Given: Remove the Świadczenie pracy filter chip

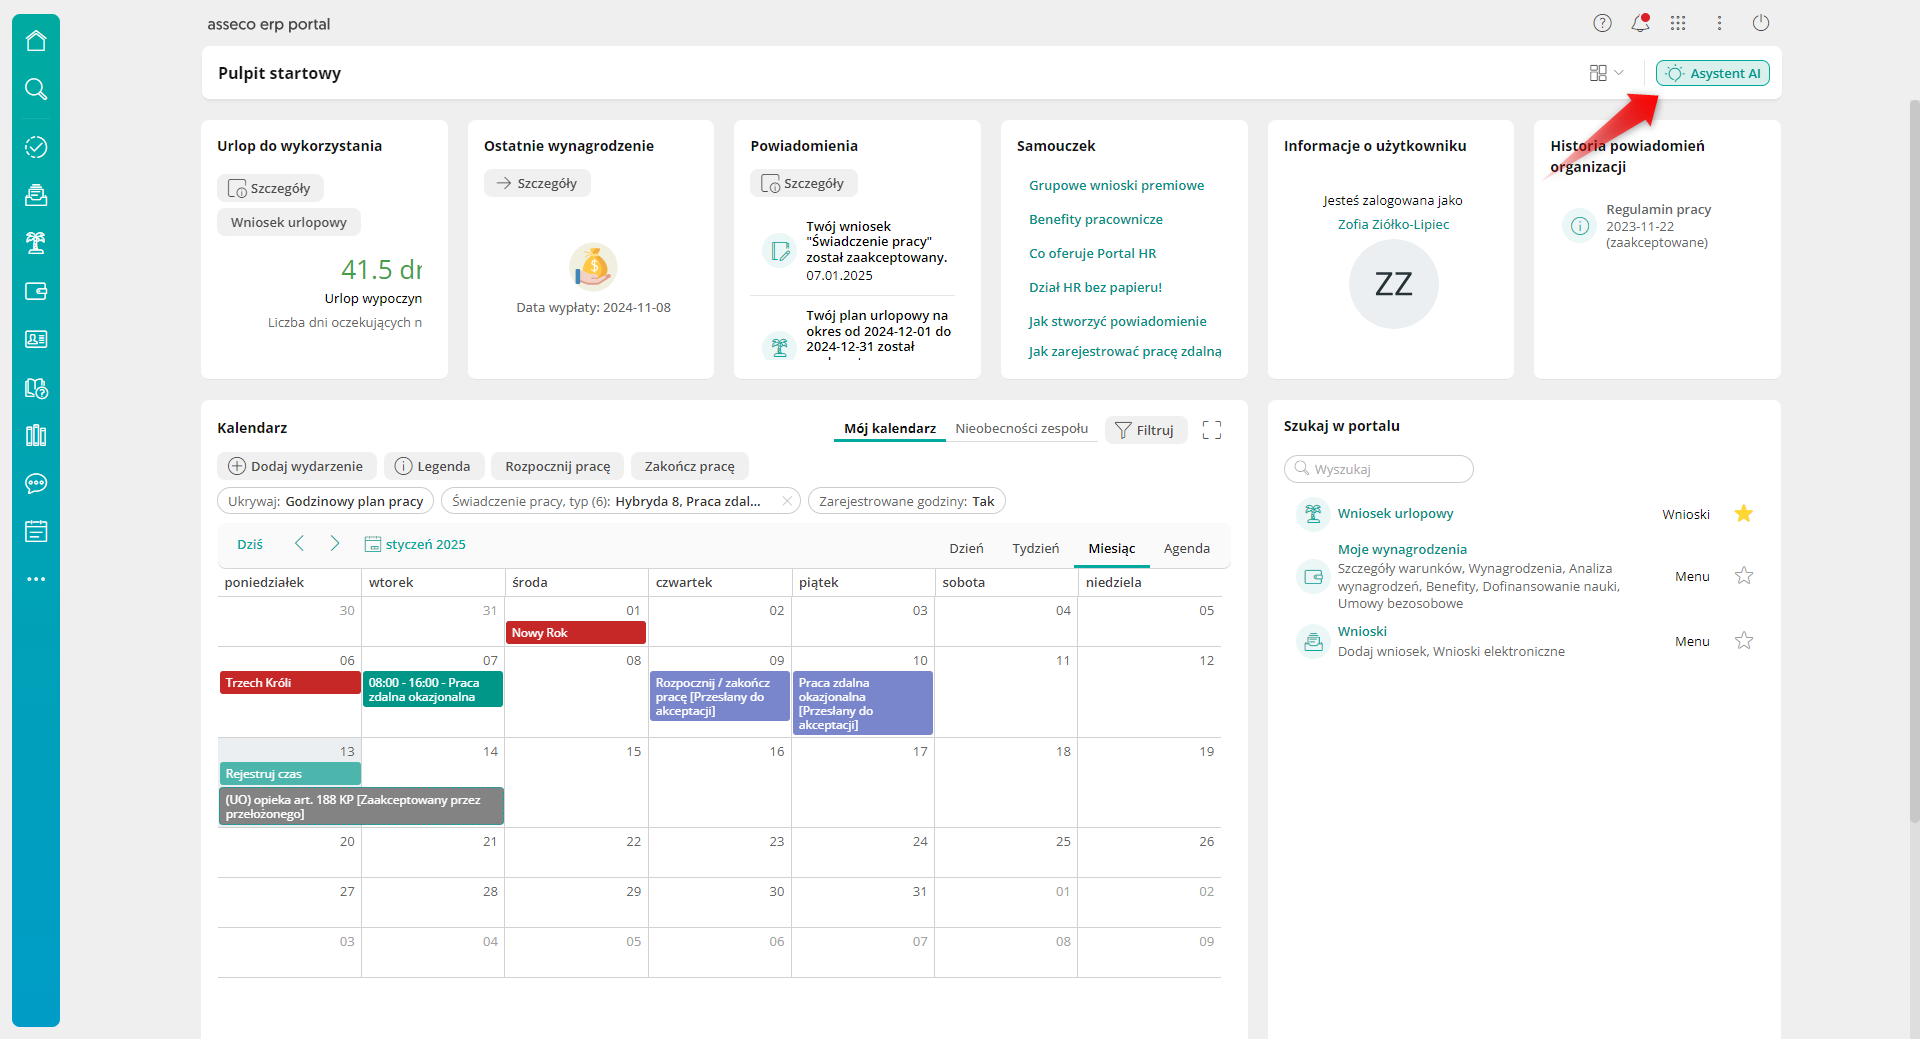Looking at the screenshot, I should coord(787,501).
